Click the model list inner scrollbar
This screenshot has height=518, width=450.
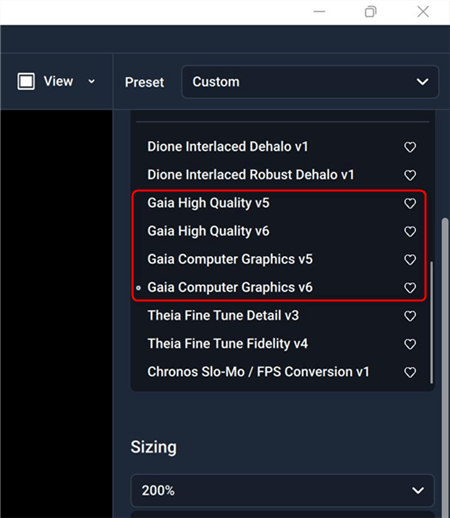[x=432, y=322]
